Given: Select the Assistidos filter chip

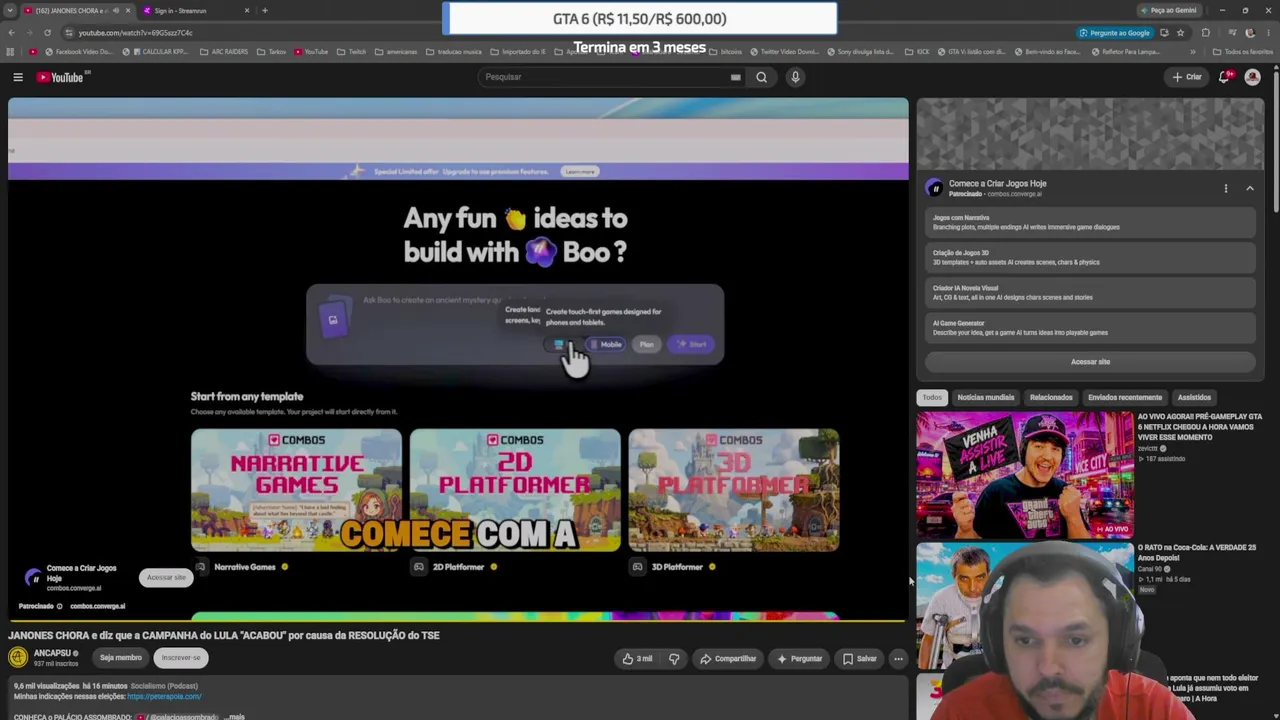Looking at the screenshot, I should pos(1194,397).
